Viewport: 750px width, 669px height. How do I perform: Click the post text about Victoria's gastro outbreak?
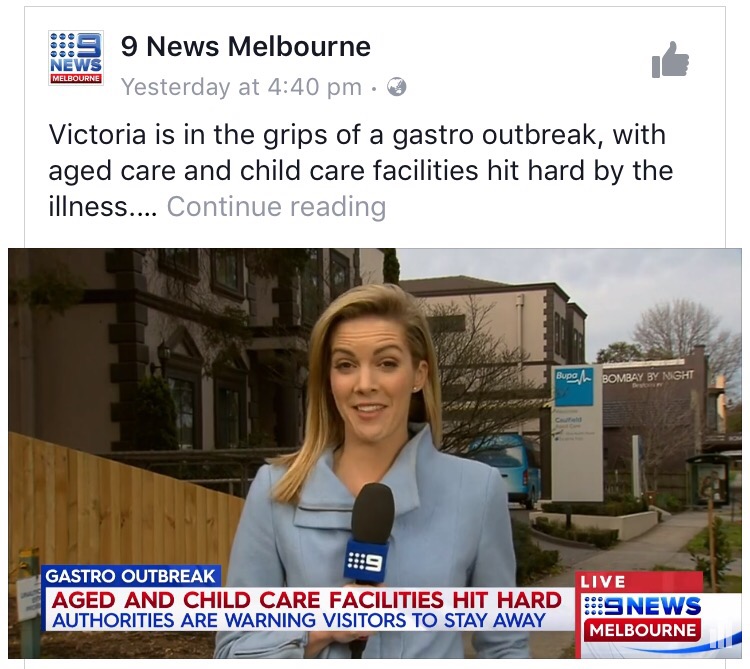click(361, 170)
